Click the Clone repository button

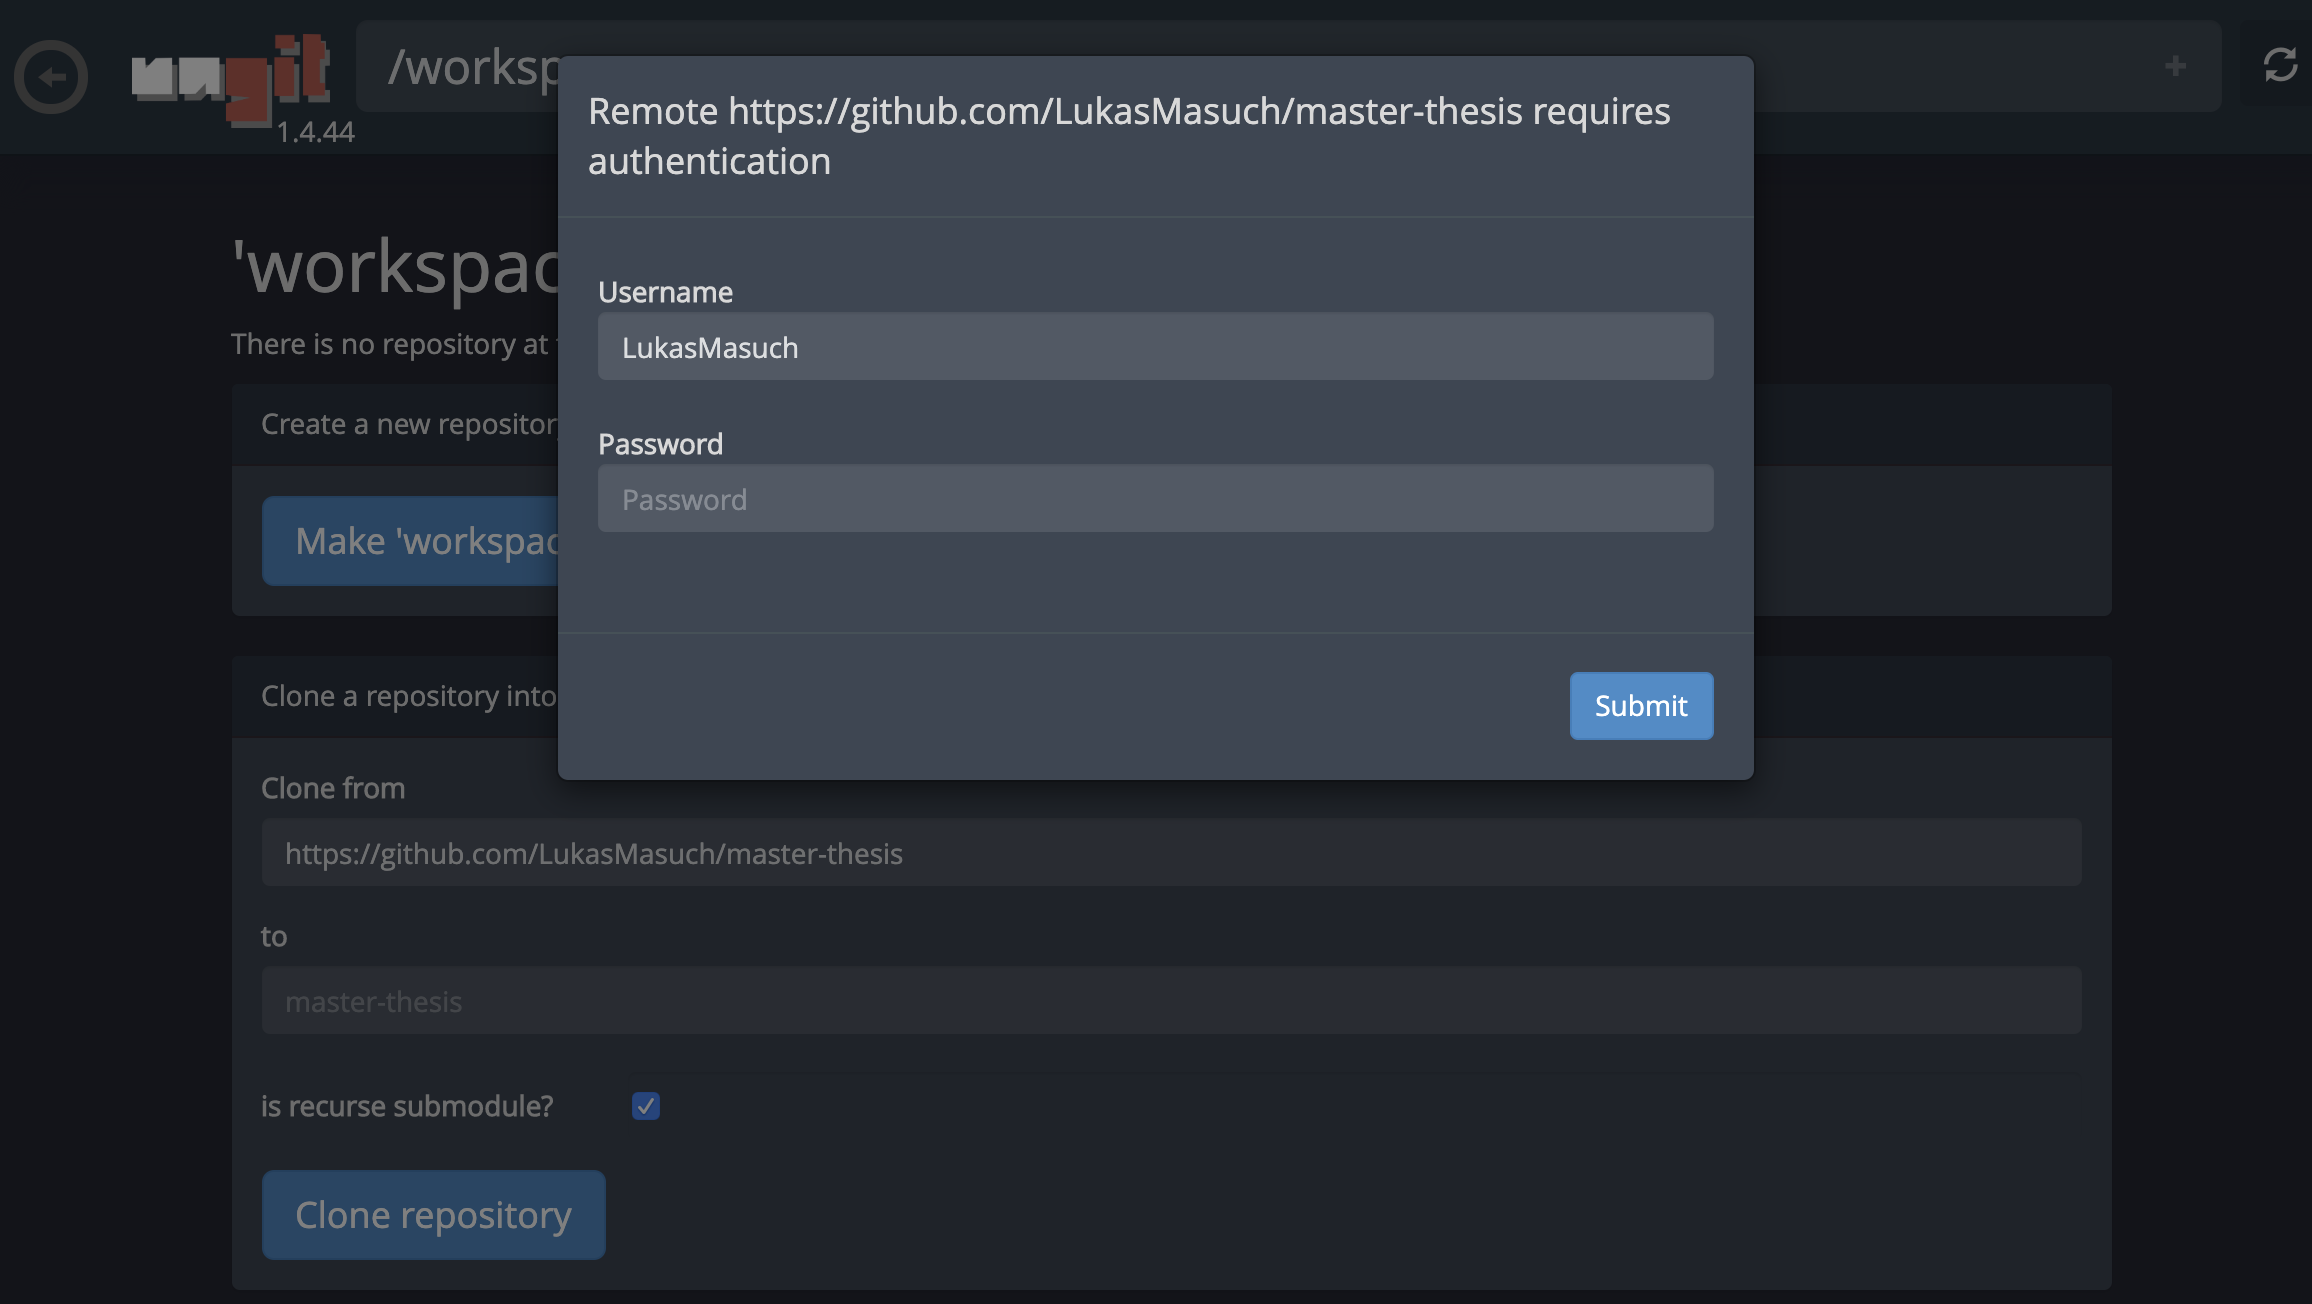tap(433, 1215)
